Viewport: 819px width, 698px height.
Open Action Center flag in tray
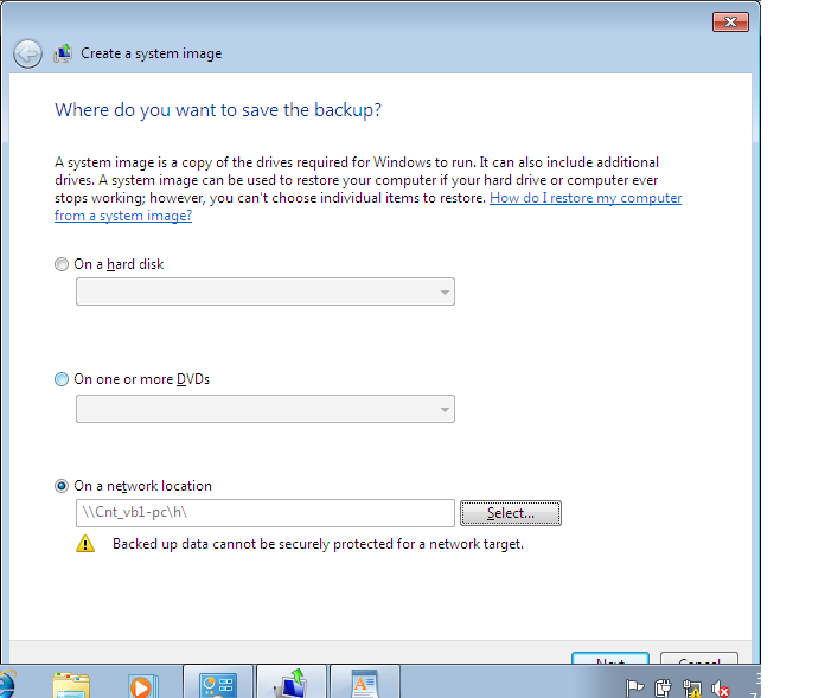[x=634, y=688]
